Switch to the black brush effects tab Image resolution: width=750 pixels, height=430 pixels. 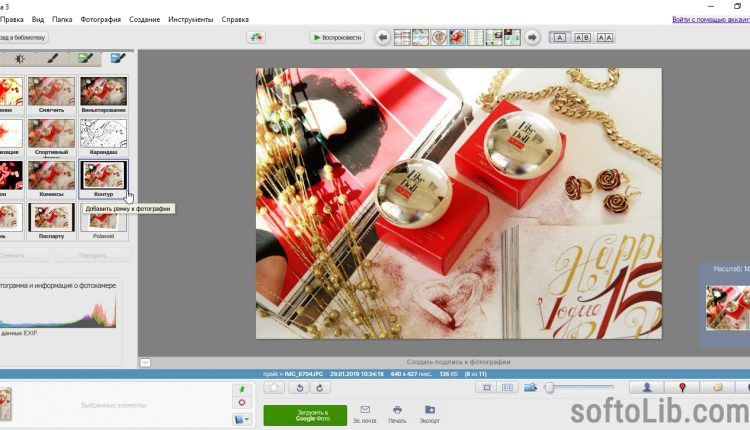point(53,59)
